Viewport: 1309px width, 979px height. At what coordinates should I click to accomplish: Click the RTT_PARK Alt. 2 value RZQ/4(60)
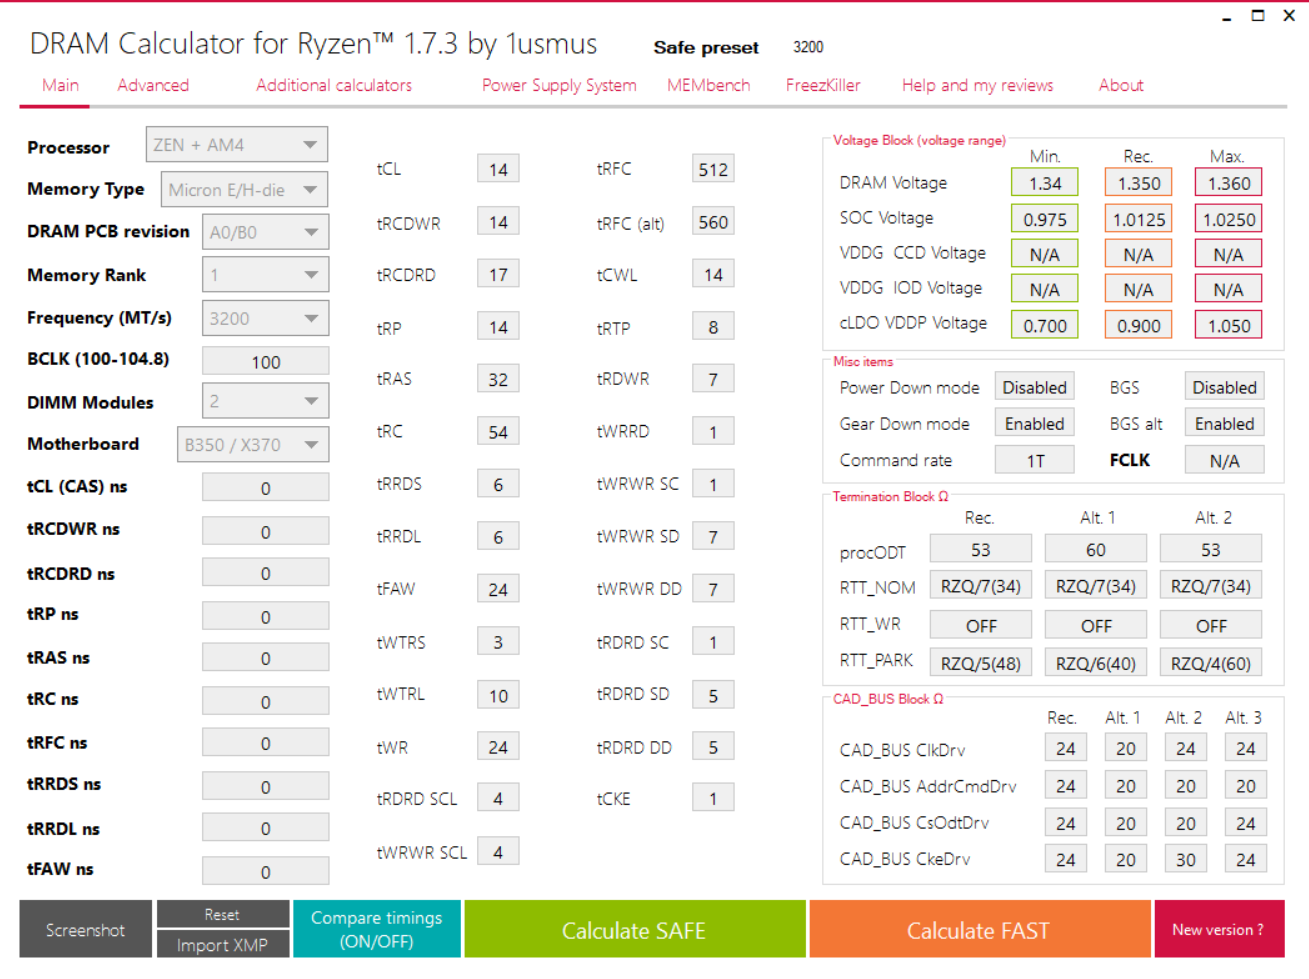(x=1211, y=663)
